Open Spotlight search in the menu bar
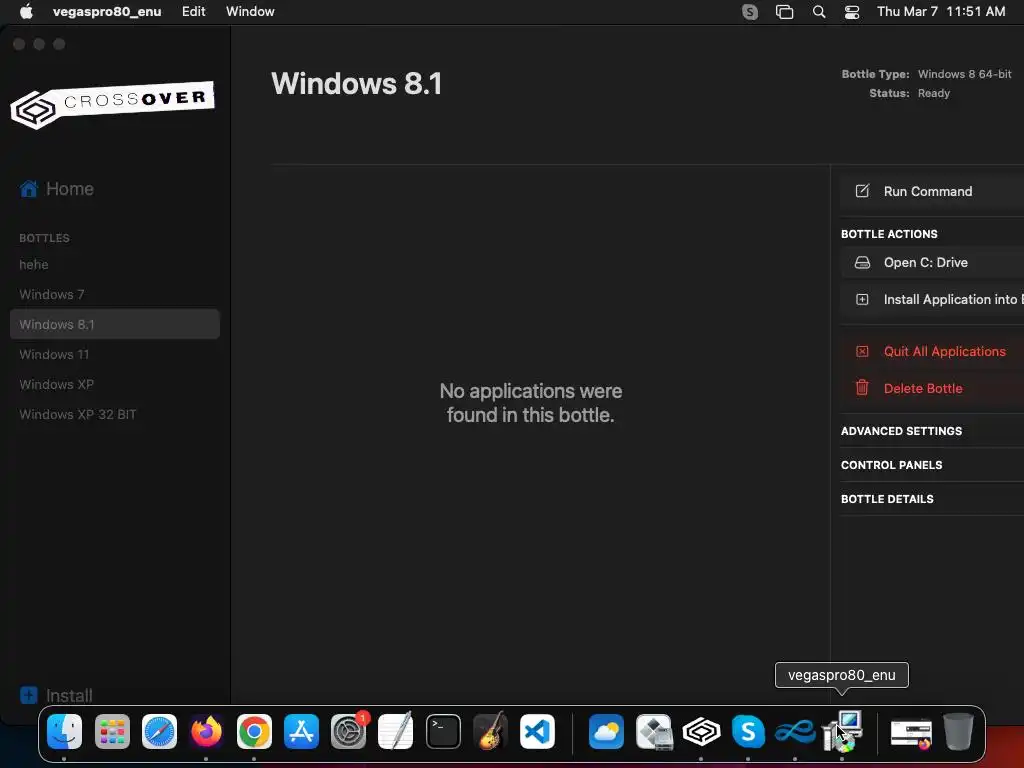Image resolution: width=1024 pixels, height=768 pixels. coord(818,12)
